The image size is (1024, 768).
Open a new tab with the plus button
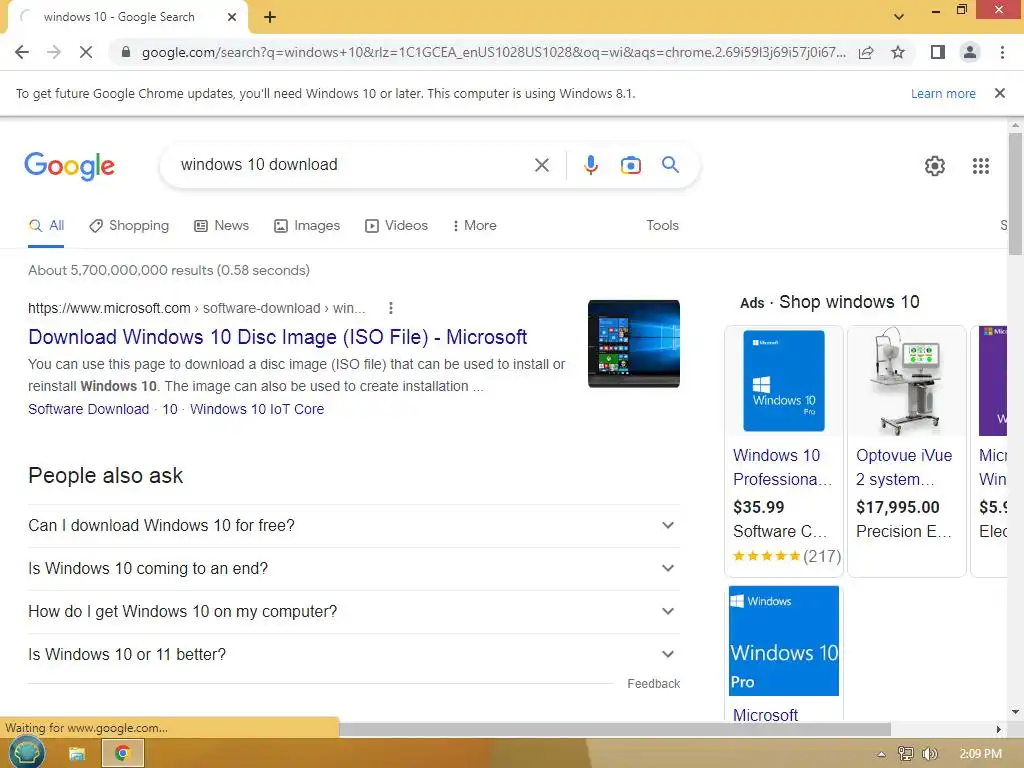click(x=270, y=17)
